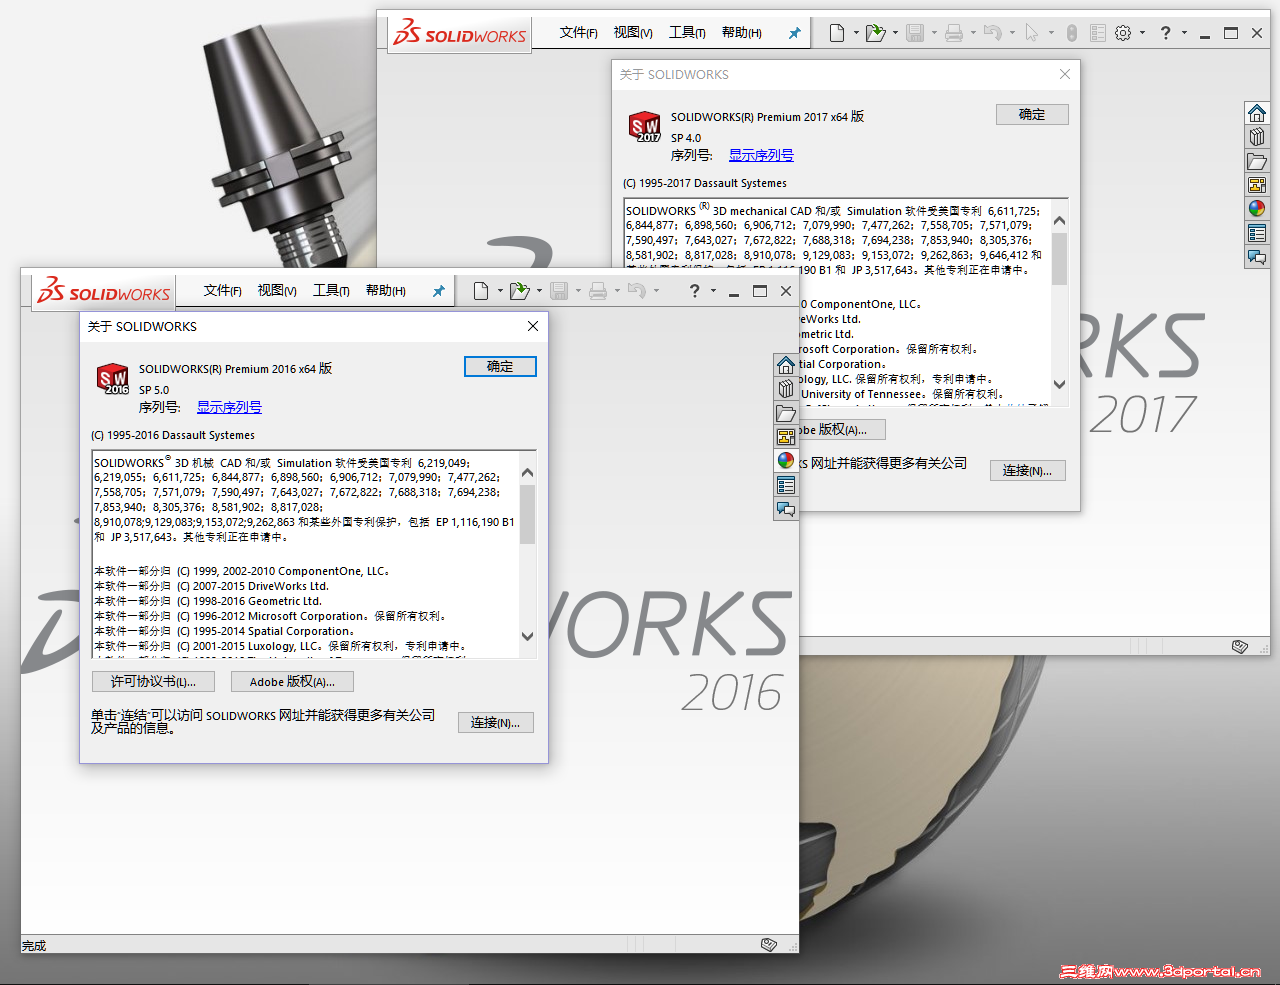Click the Undo icon in 2017 window
This screenshot has width=1280, height=985.
(992, 33)
